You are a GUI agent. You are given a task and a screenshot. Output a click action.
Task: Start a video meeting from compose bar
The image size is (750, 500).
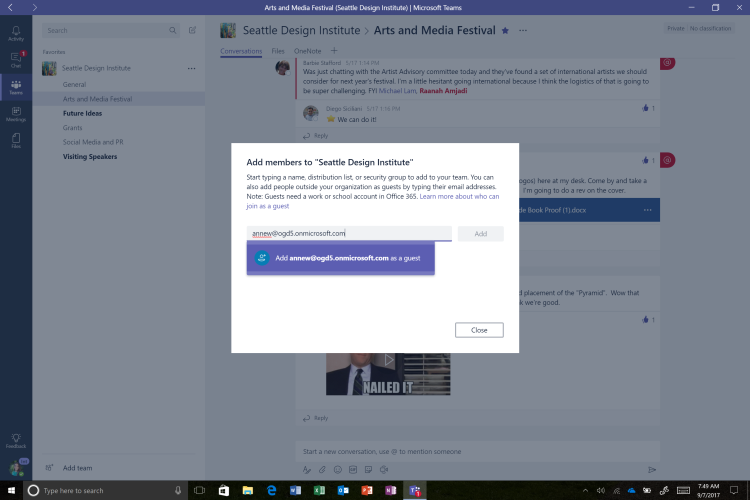pyautogui.click(x=384, y=470)
